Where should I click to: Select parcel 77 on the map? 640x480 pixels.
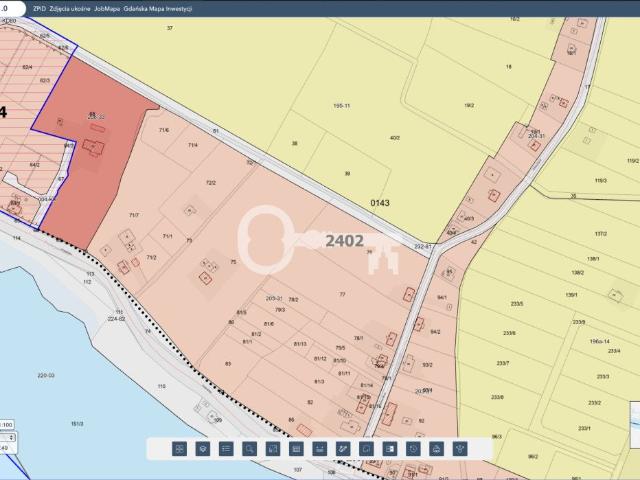click(x=342, y=294)
